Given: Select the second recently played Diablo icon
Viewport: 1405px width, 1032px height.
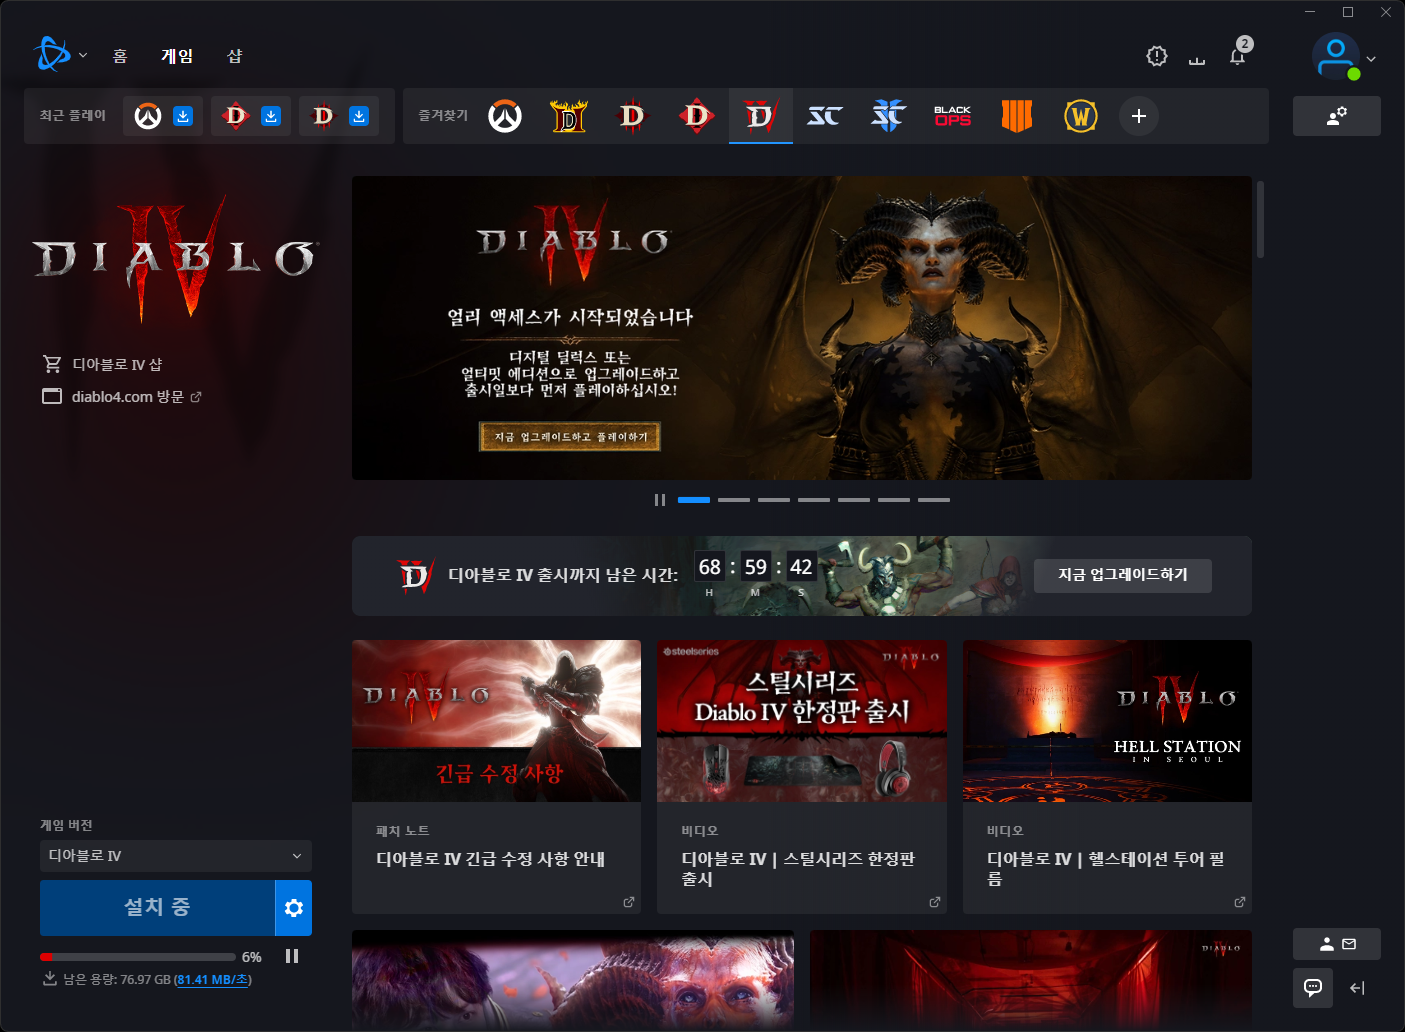Looking at the screenshot, I should (323, 116).
